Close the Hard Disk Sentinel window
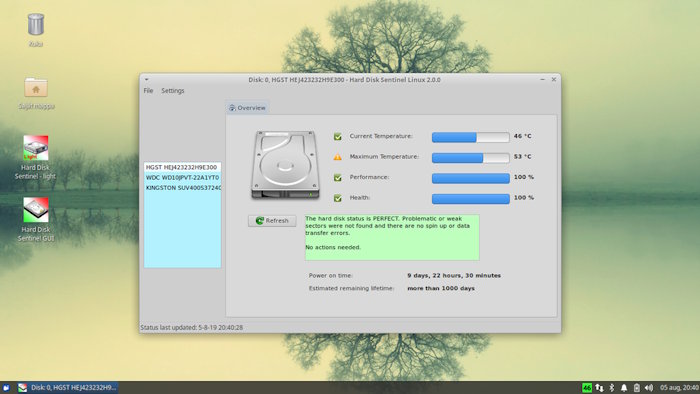This screenshot has width=700, height=394. (x=554, y=79)
